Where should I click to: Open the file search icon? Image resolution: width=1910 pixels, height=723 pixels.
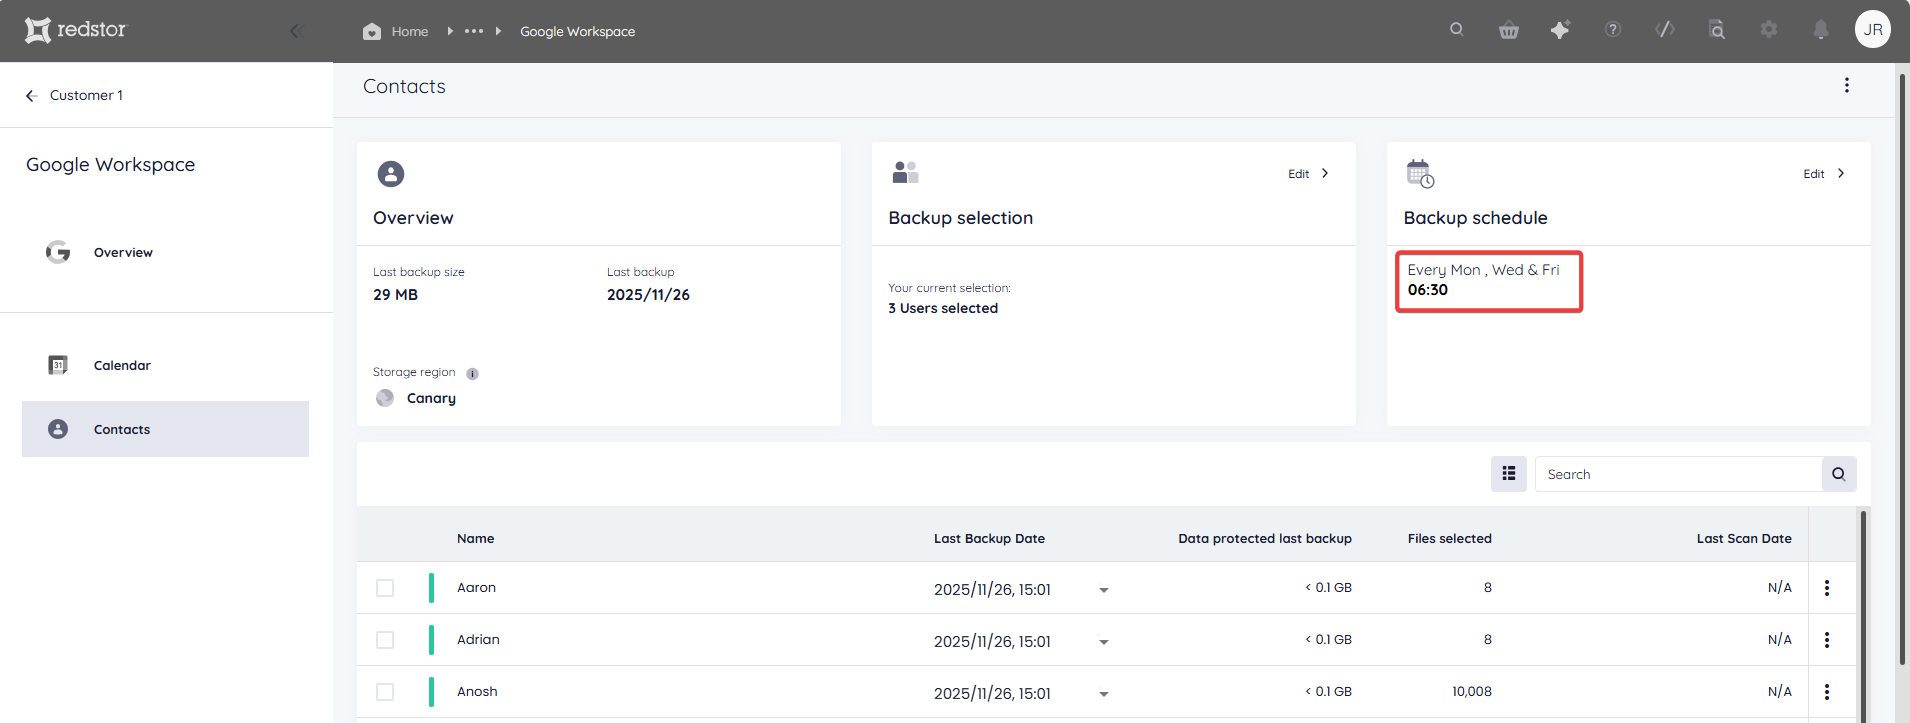click(1717, 30)
